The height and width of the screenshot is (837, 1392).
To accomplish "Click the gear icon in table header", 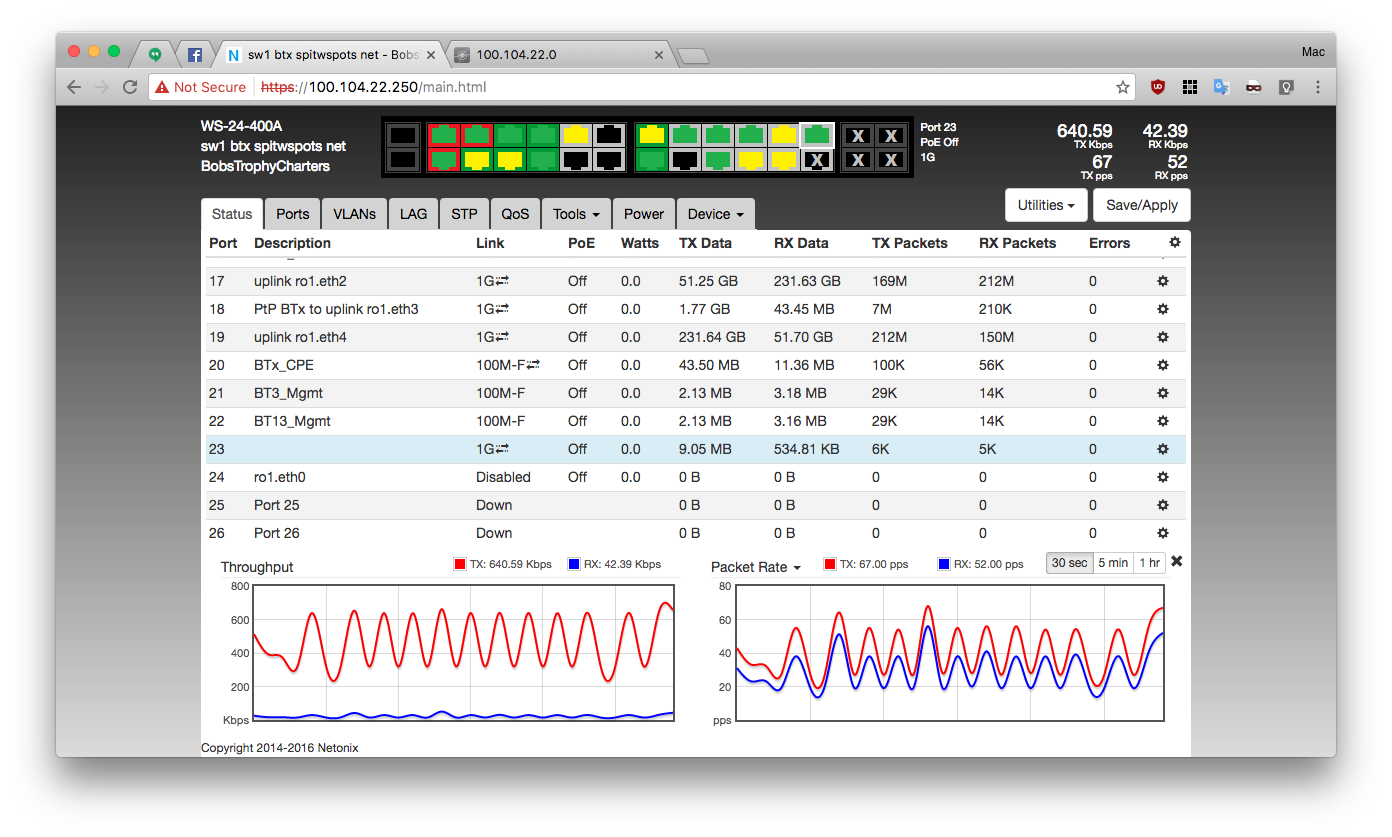I will click(x=1174, y=243).
